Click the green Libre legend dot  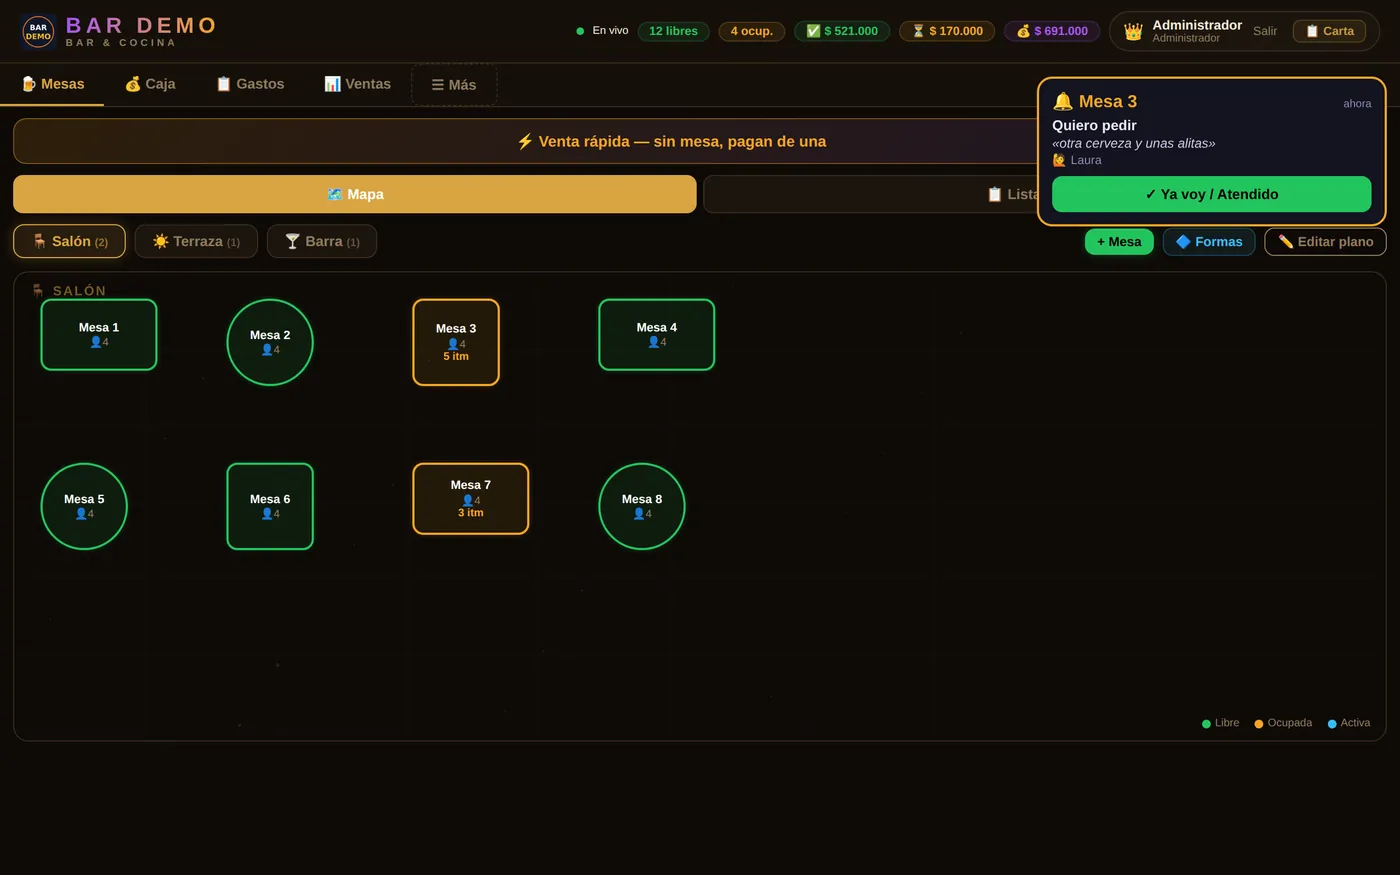(1206, 724)
